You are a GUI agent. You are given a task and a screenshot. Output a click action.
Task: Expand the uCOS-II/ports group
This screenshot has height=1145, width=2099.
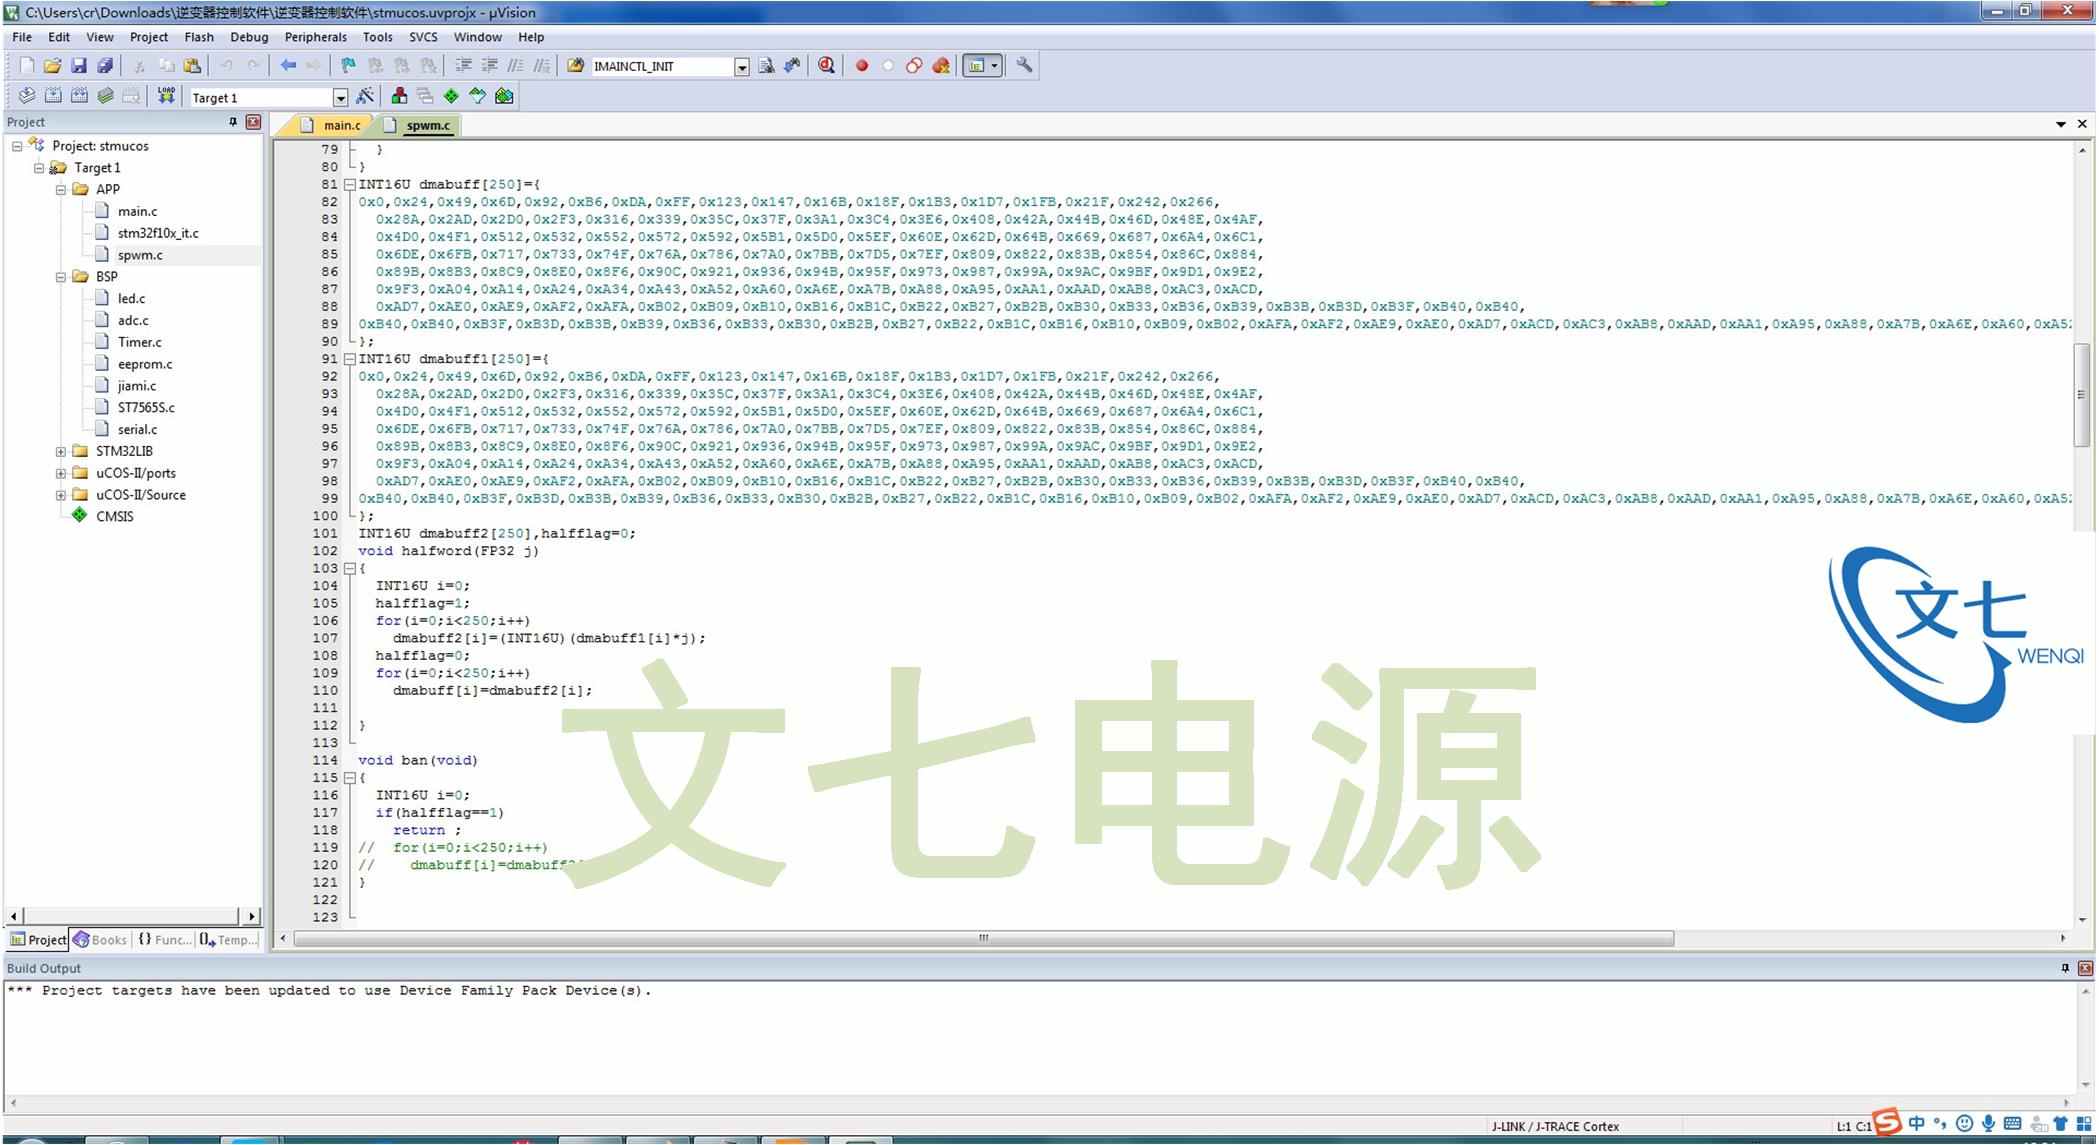point(61,474)
